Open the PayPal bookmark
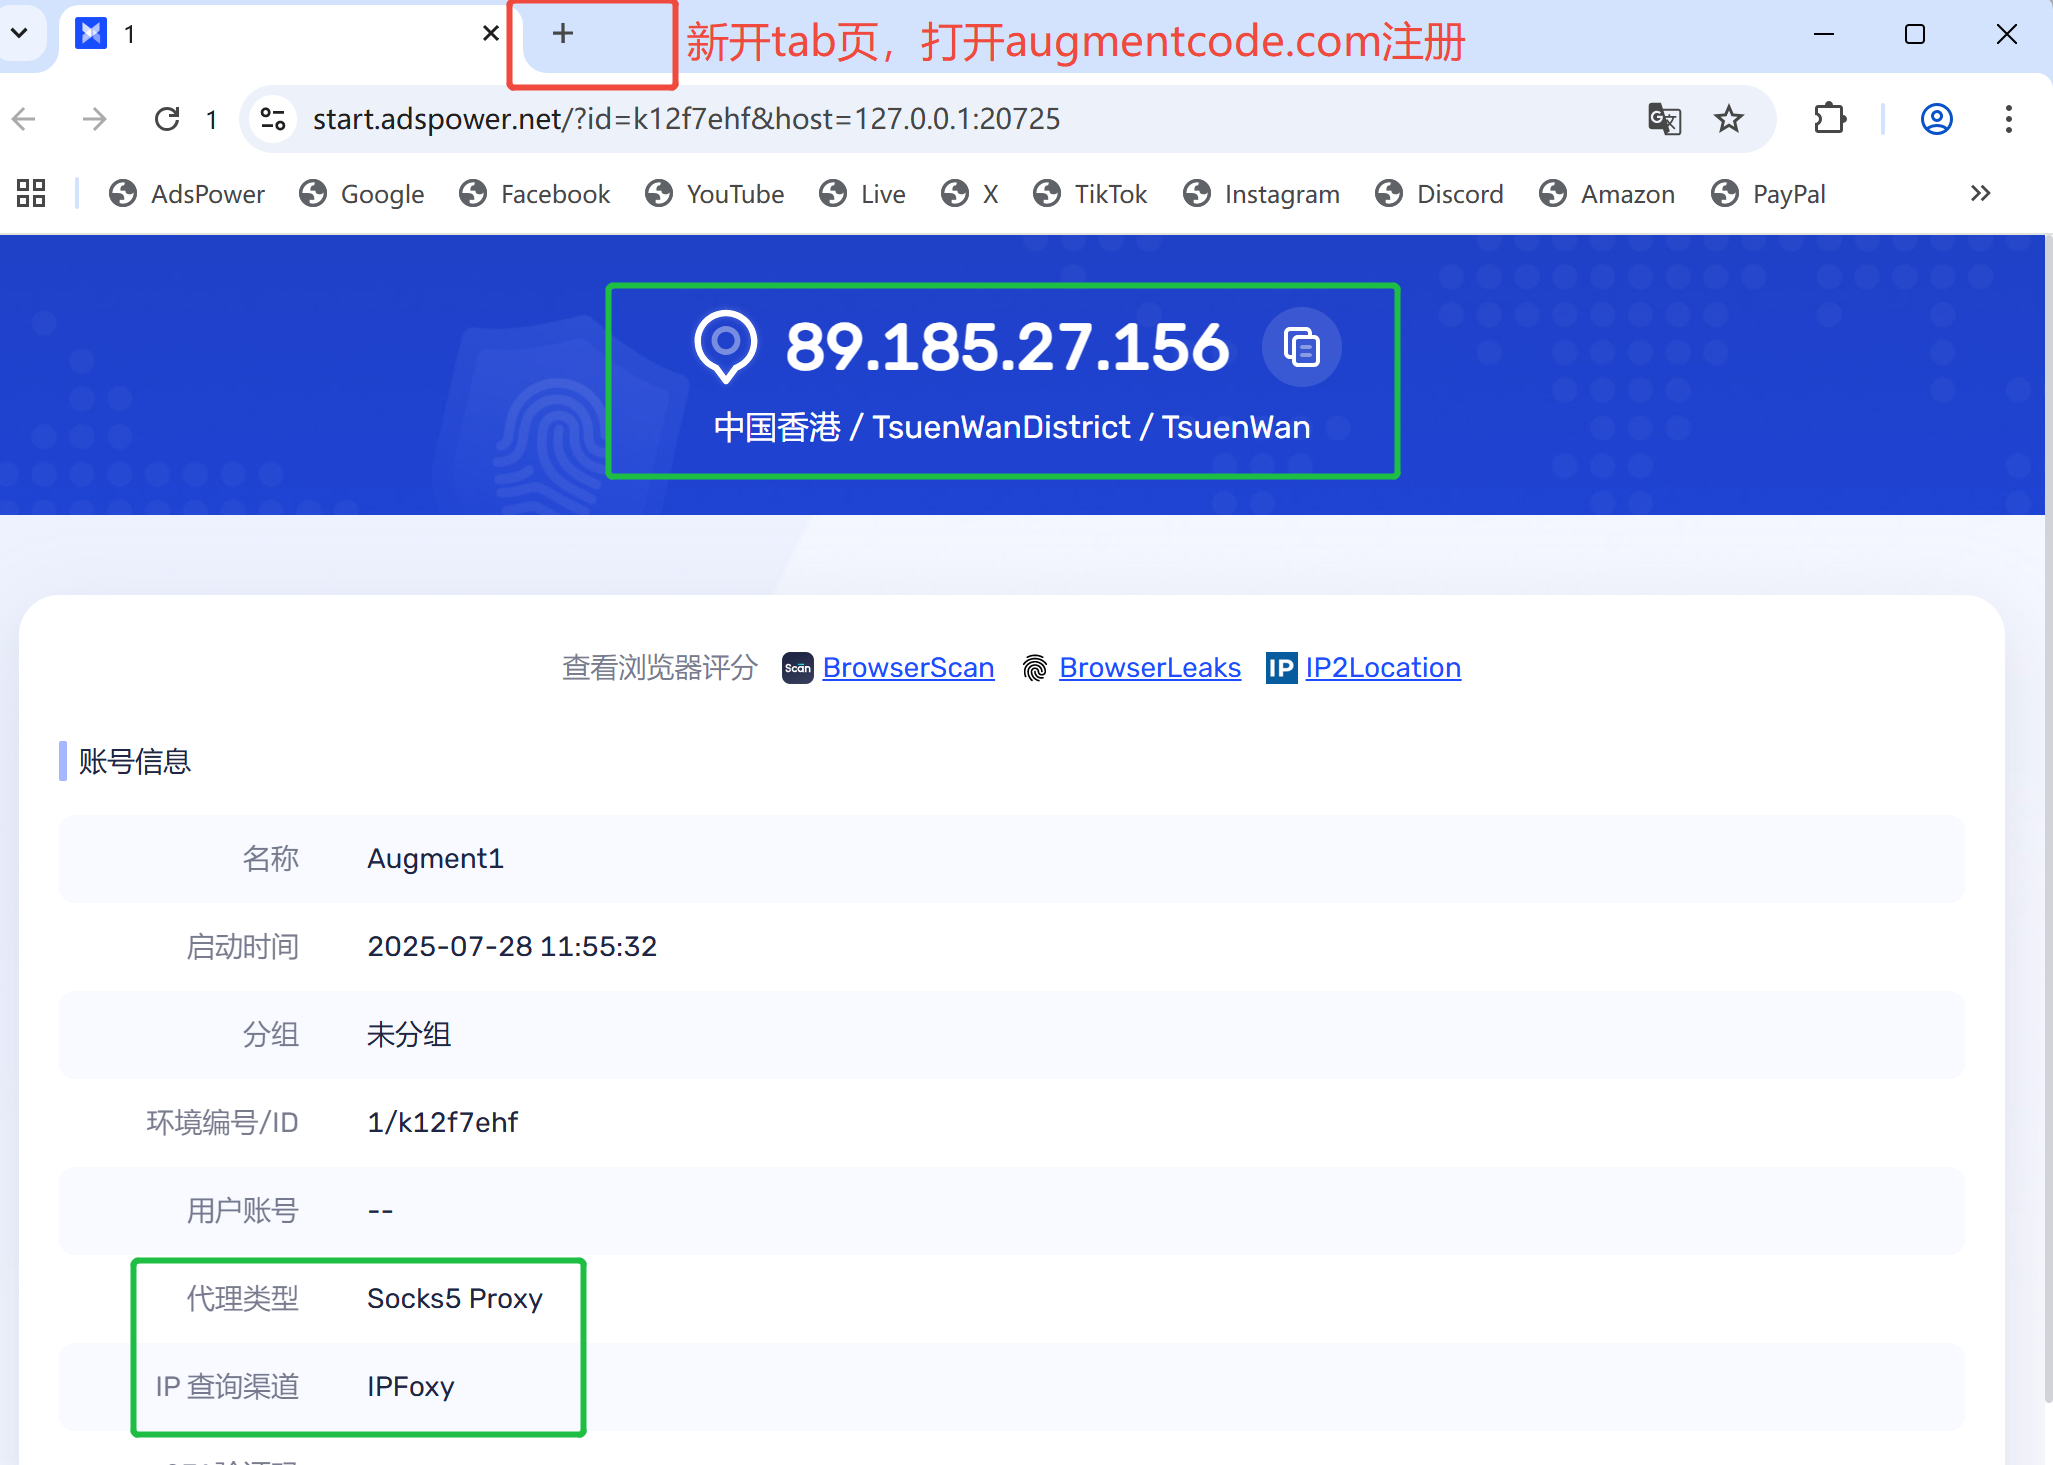Image resolution: width=2053 pixels, height=1465 pixels. (1768, 194)
